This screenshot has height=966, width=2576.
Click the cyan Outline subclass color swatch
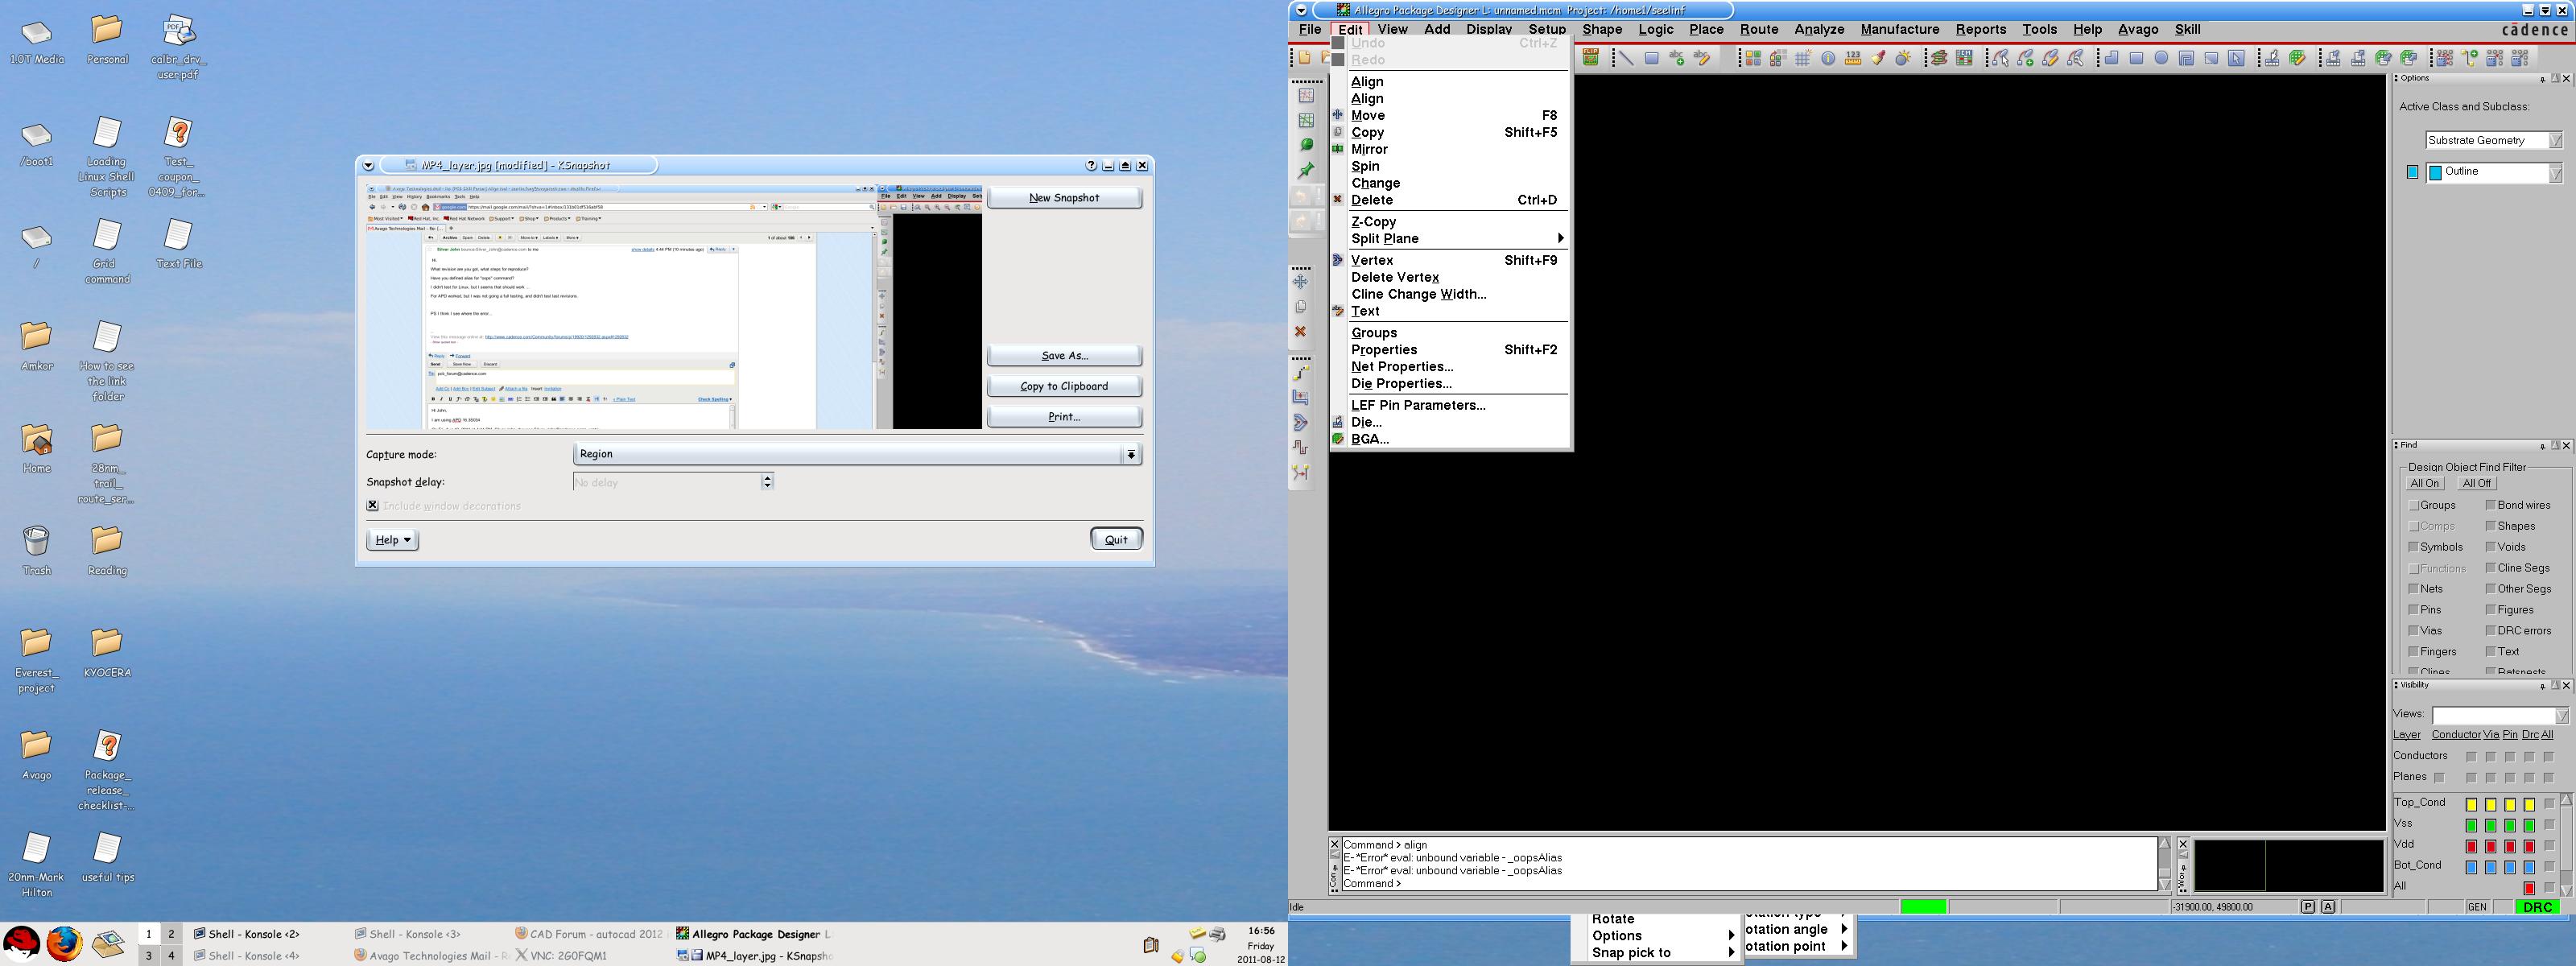(2412, 173)
